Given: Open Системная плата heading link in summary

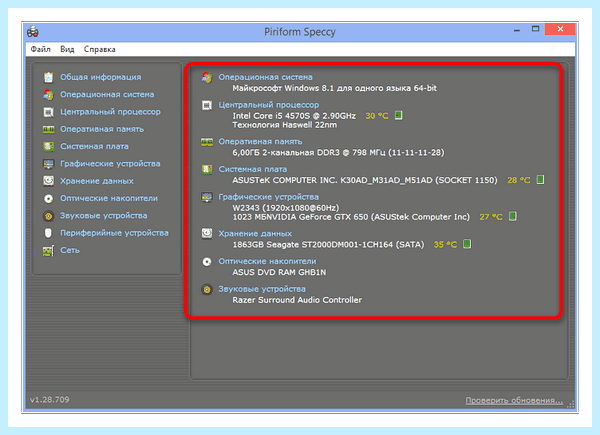Looking at the screenshot, I should [253, 169].
